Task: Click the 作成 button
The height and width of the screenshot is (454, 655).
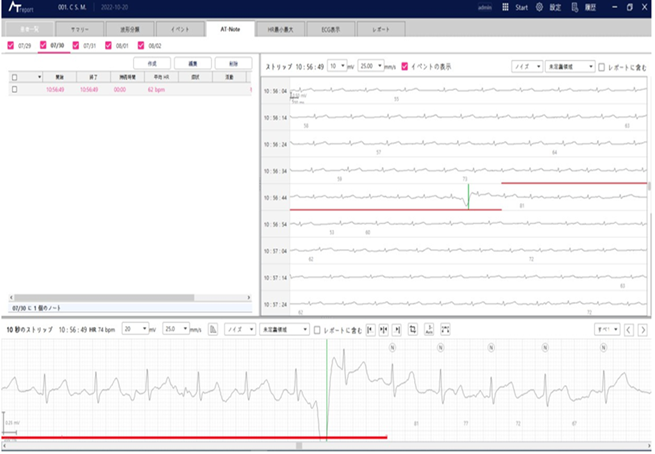Action: 152,62
